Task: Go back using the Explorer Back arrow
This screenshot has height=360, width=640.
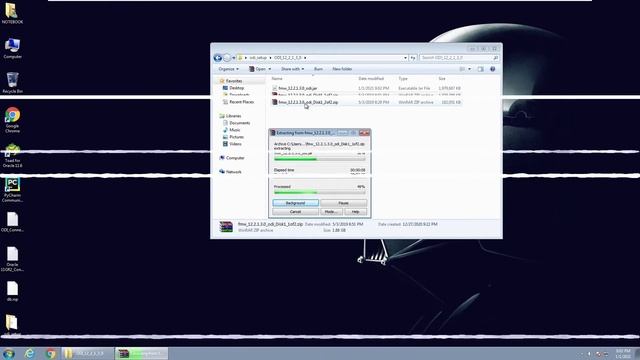Action: tap(218, 58)
